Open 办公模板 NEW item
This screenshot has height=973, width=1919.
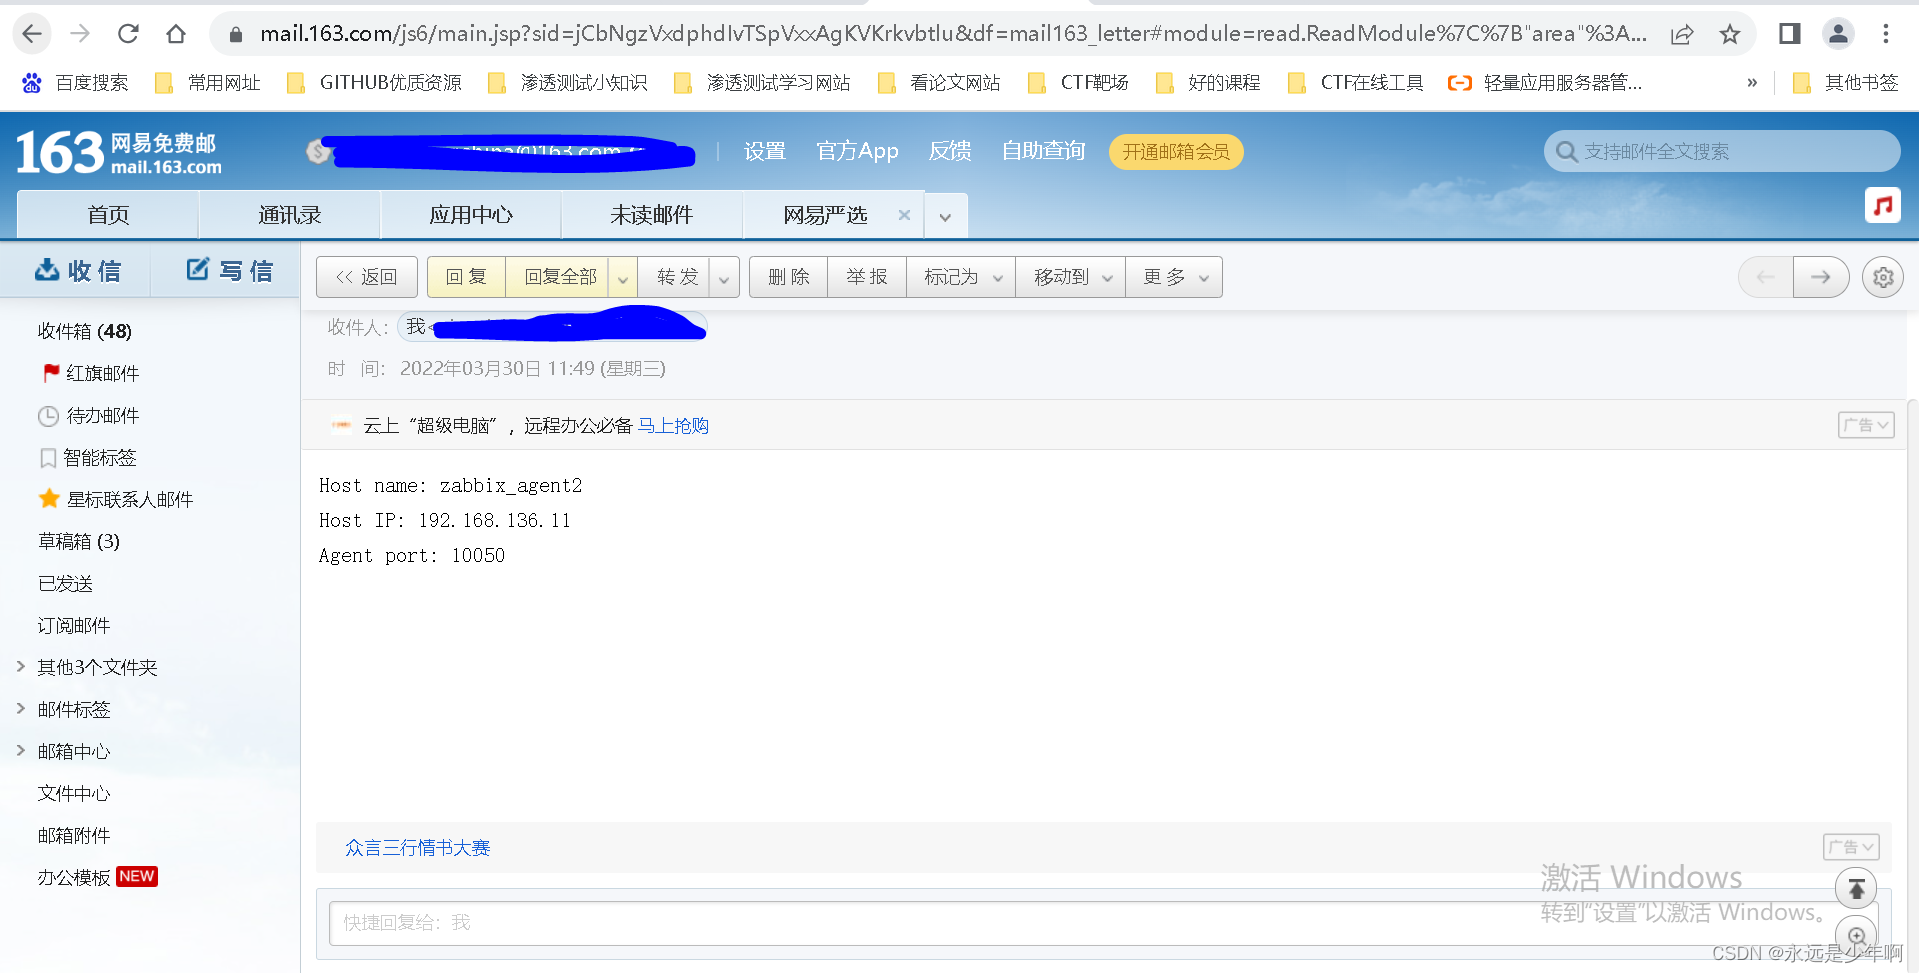point(97,877)
